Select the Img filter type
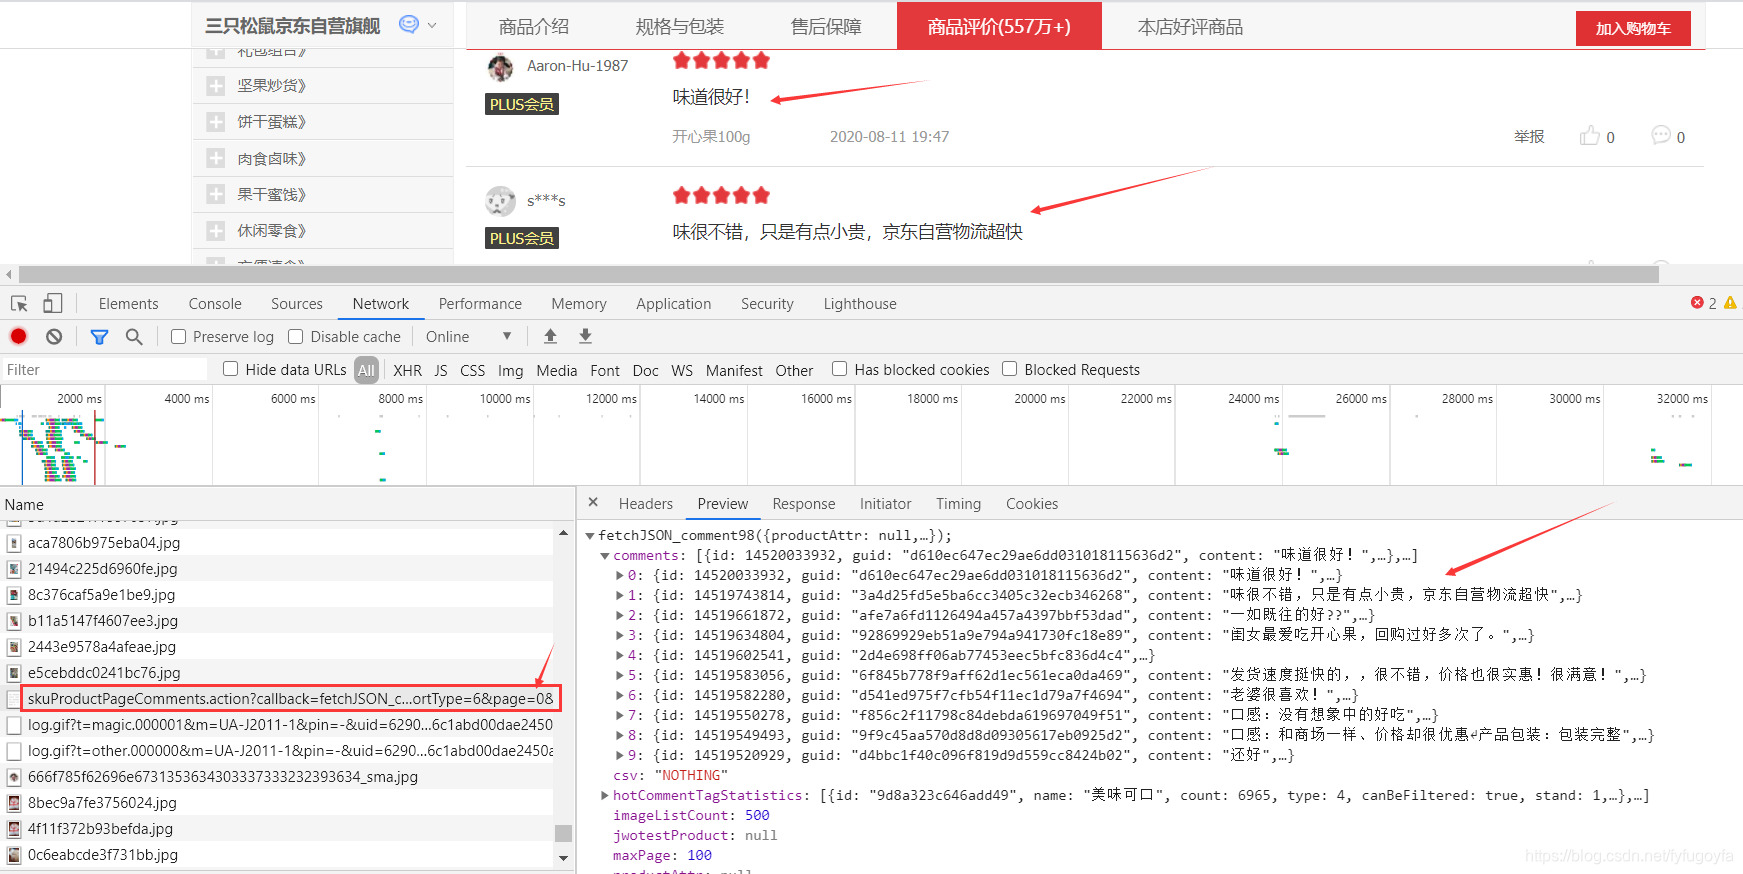This screenshot has height=874, width=1743. tap(510, 370)
